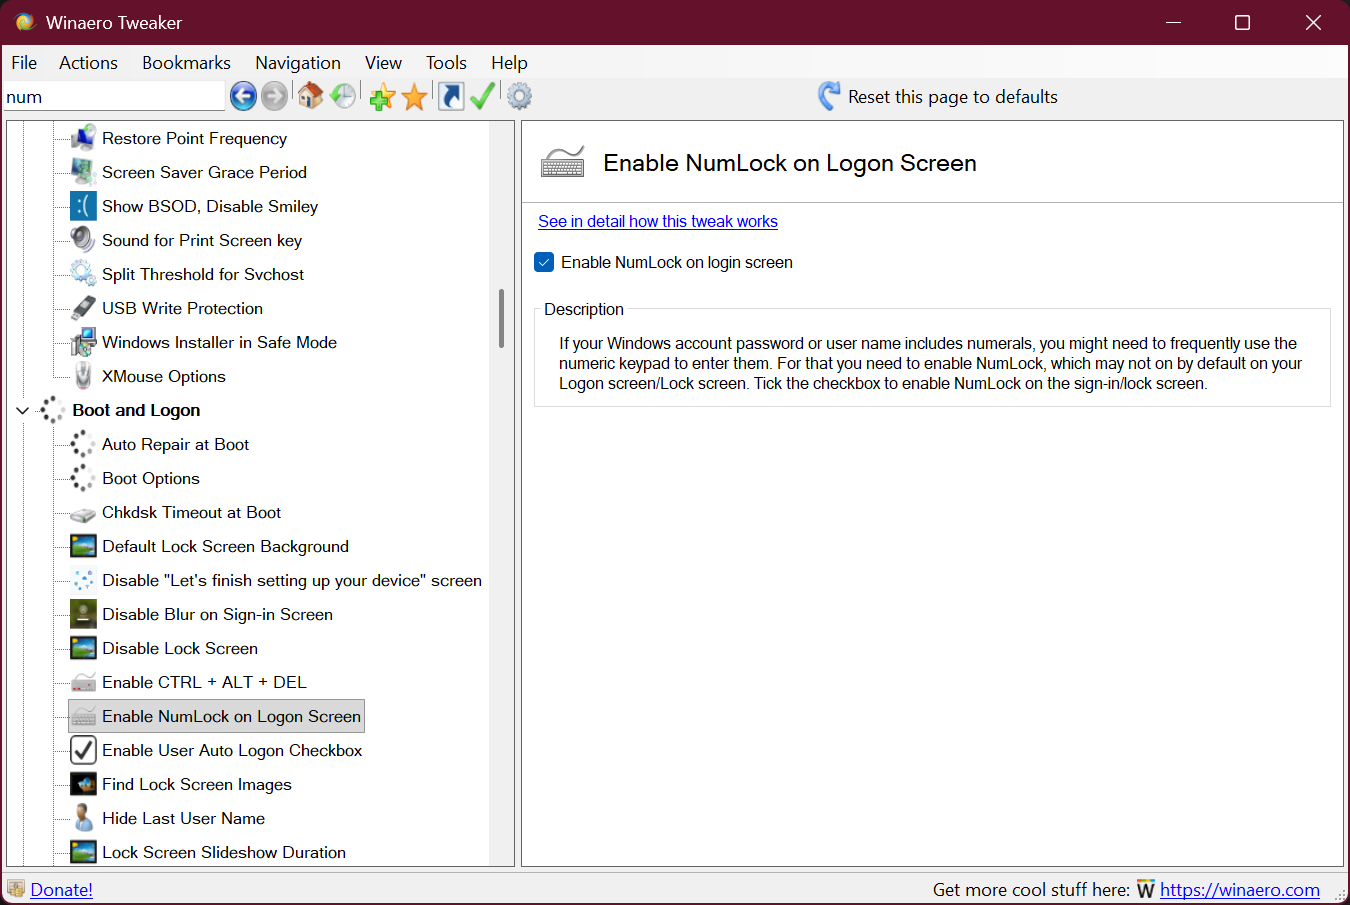Open the View menu
The image size is (1350, 905).
pyautogui.click(x=383, y=63)
